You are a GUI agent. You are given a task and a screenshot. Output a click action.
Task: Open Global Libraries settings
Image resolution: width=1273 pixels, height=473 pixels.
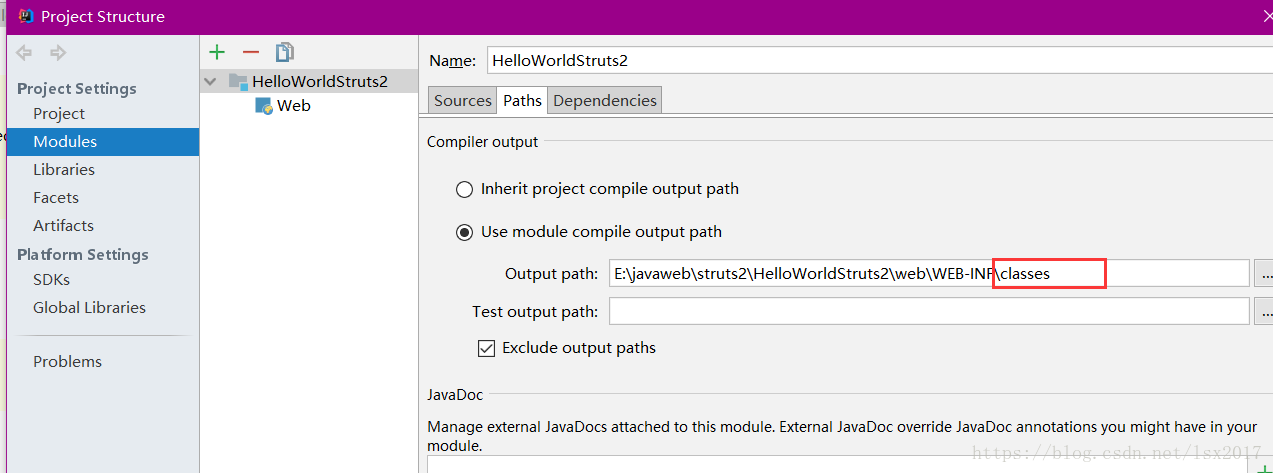pos(89,308)
